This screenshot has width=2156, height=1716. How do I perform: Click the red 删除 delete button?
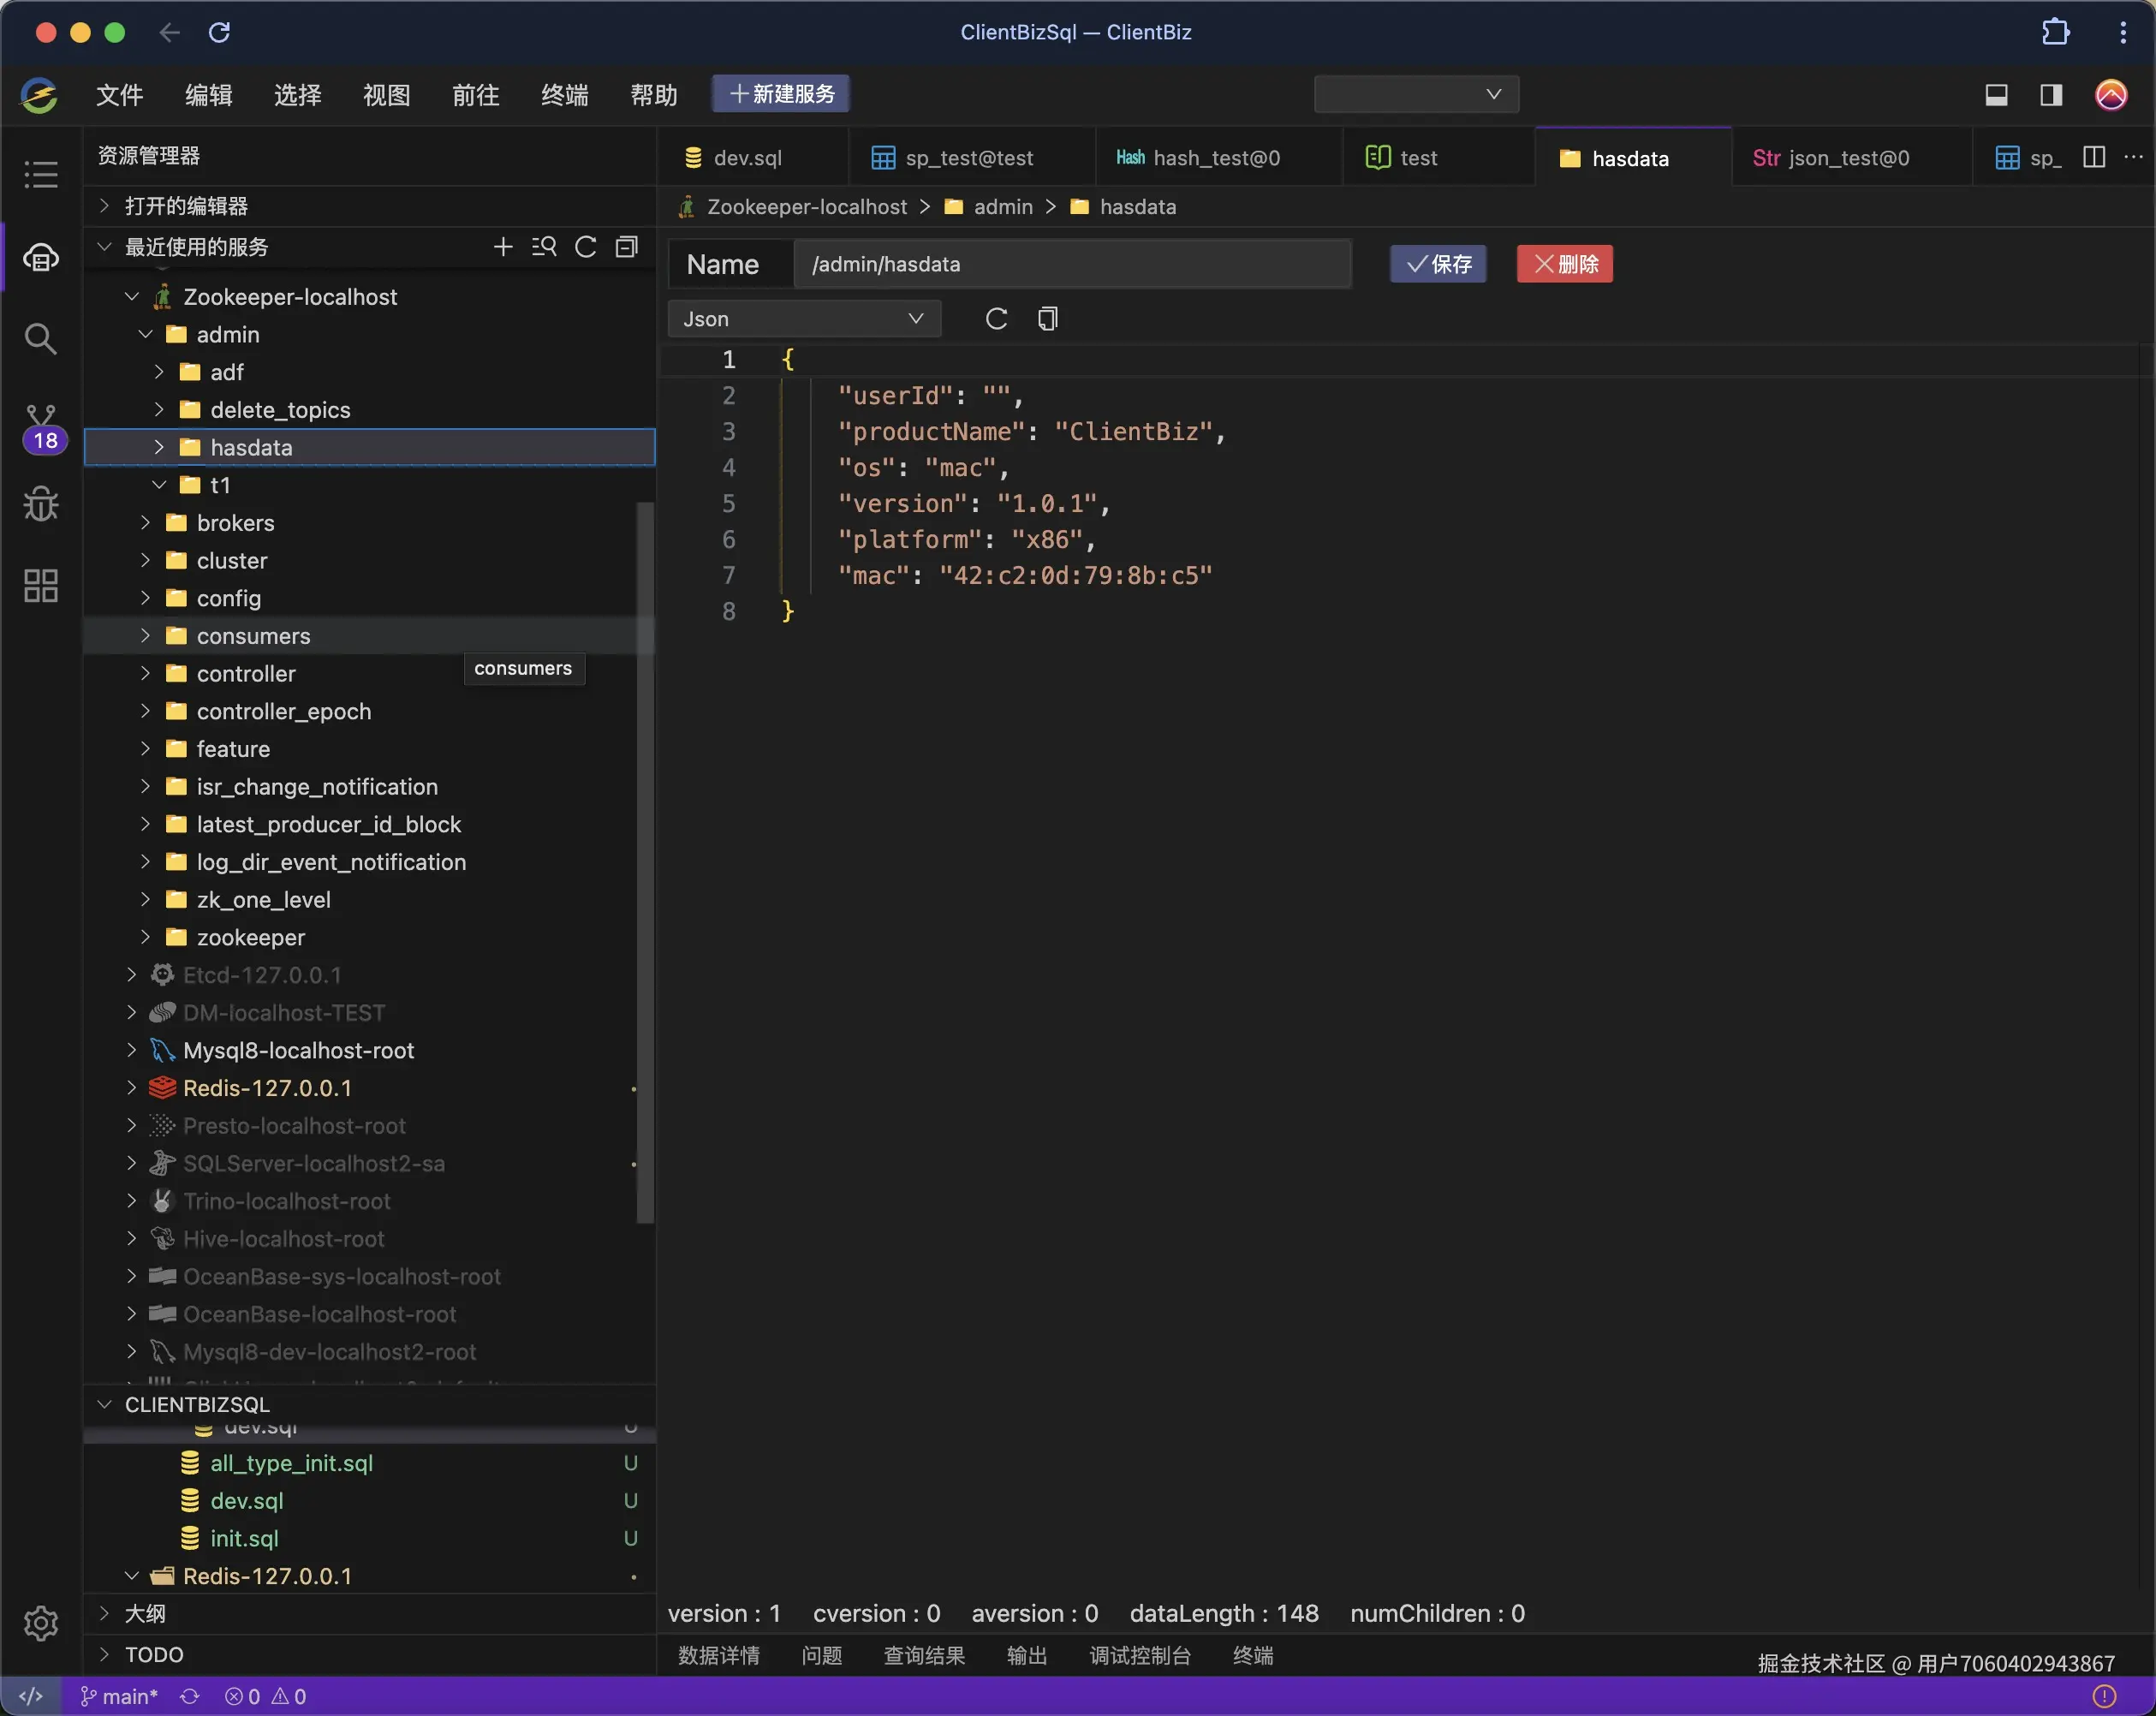[1564, 264]
